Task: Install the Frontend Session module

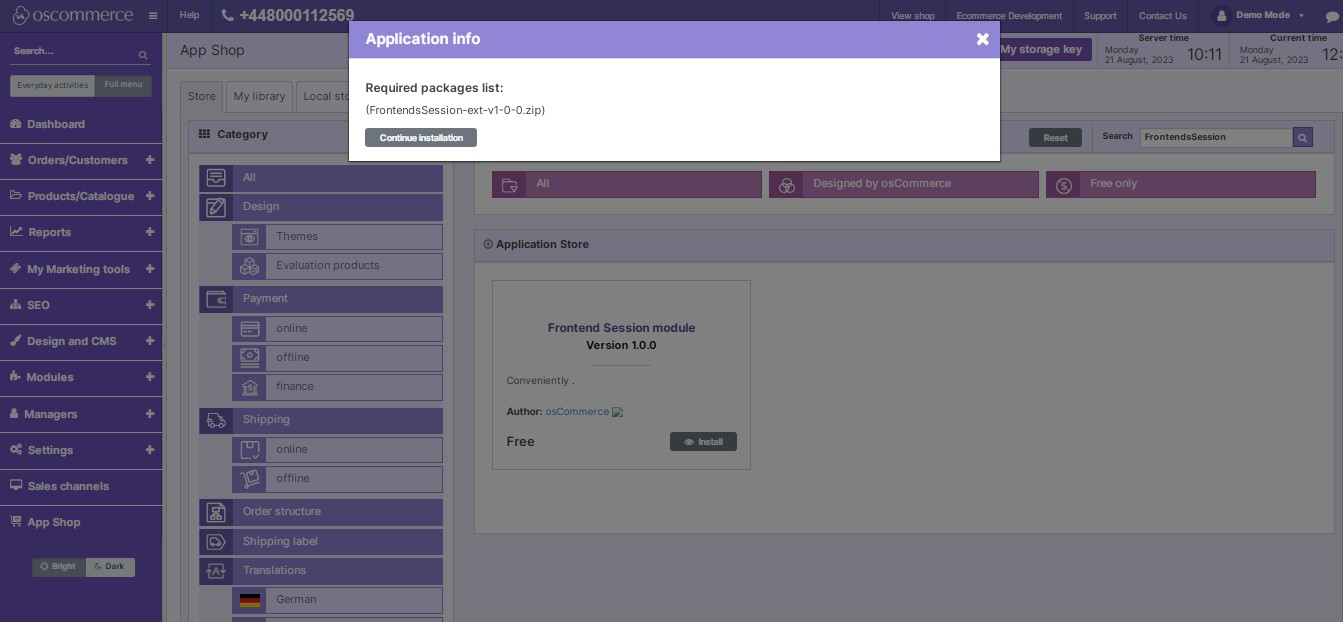Action: [x=703, y=441]
